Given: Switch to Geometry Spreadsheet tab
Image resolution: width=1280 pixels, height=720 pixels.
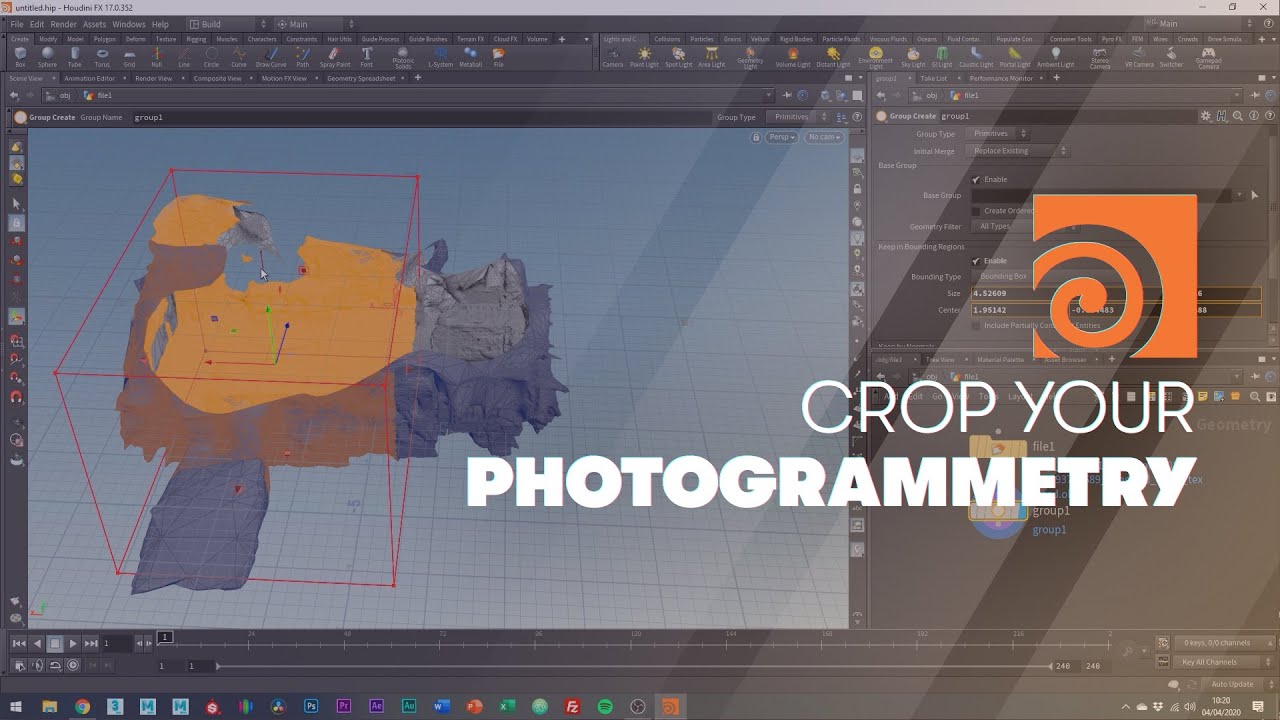Looking at the screenshot, I should [361, 78].
